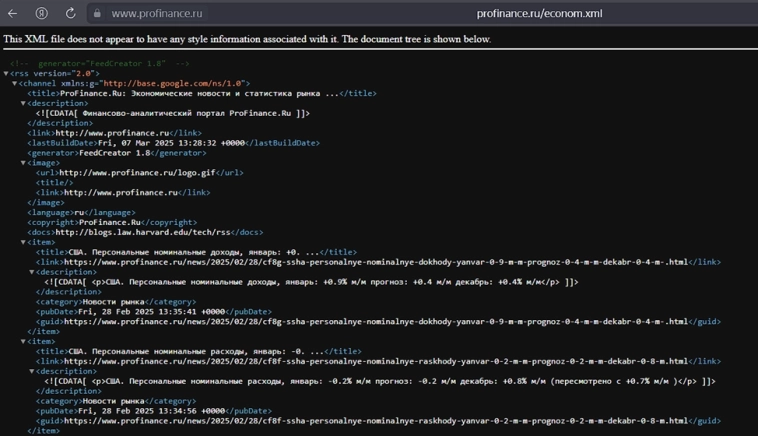Click the CDATA text about расходы -0.2% м/м

click(x=379, y=381)
